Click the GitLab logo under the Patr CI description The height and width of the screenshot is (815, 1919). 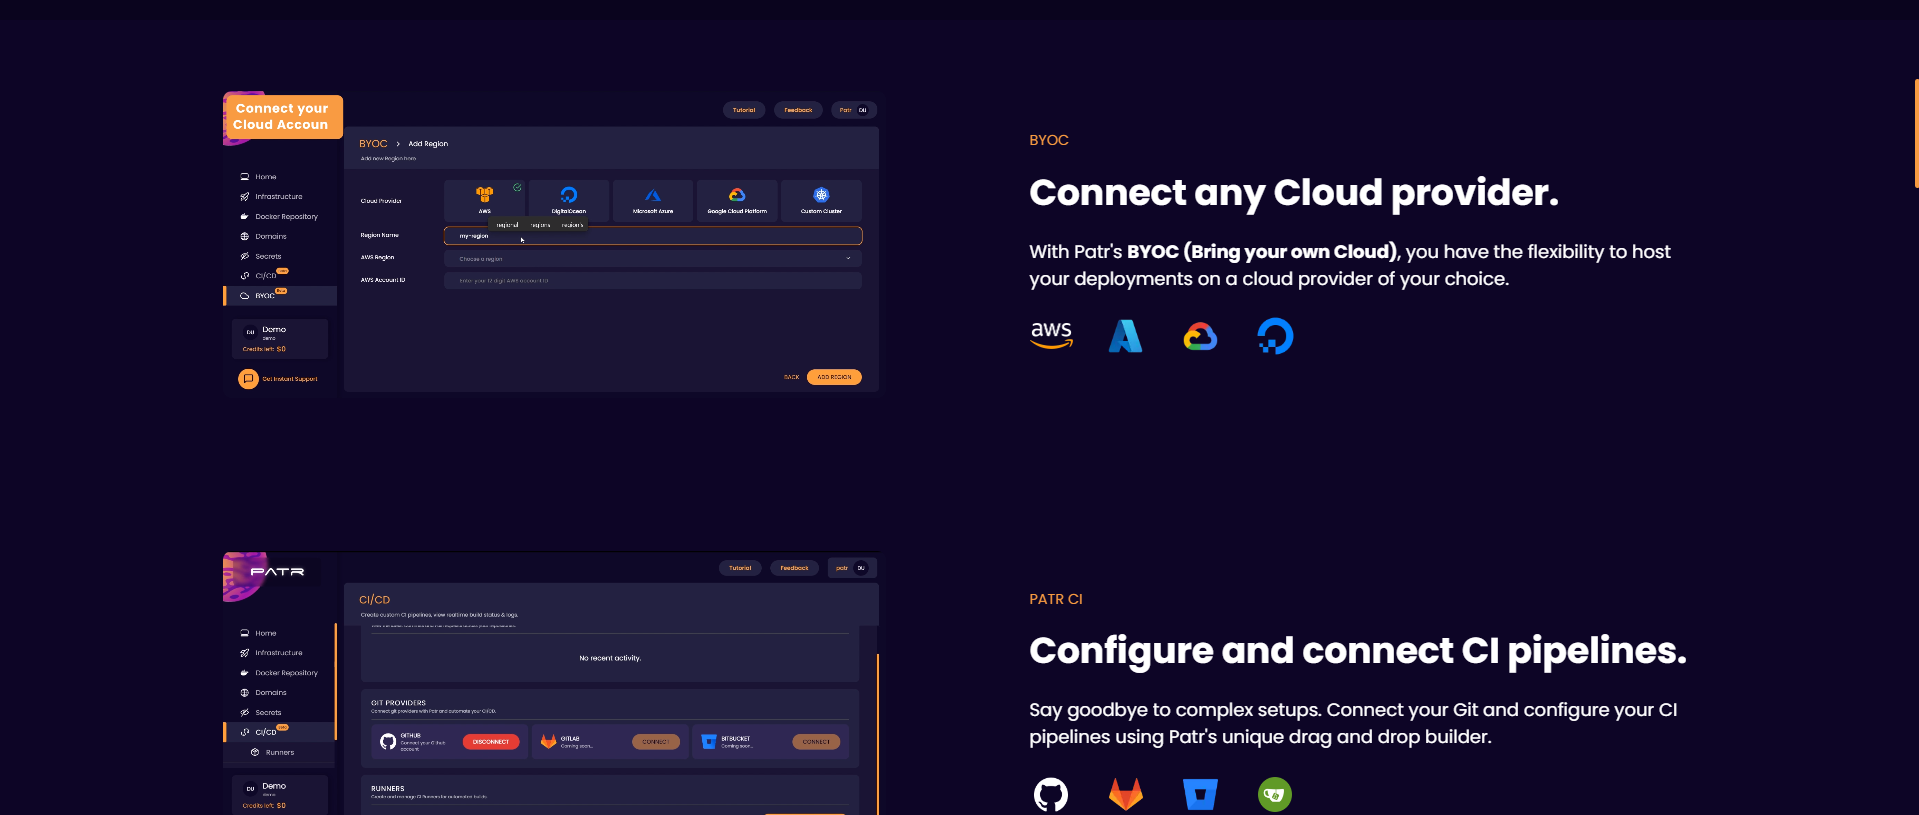click(x=1125, y=795)
